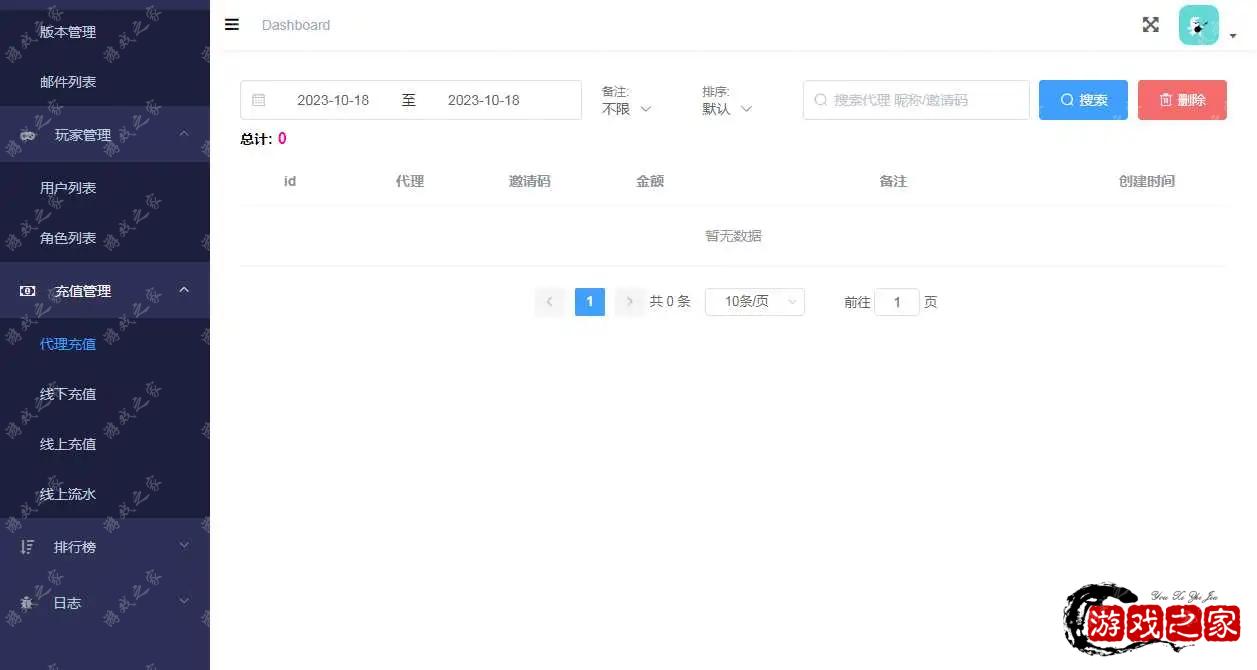The height and width of the screenshot is (670, 1257).
Task: Click the 充值管理 section icon in the sidebar
Action: (x=25, y=290)
